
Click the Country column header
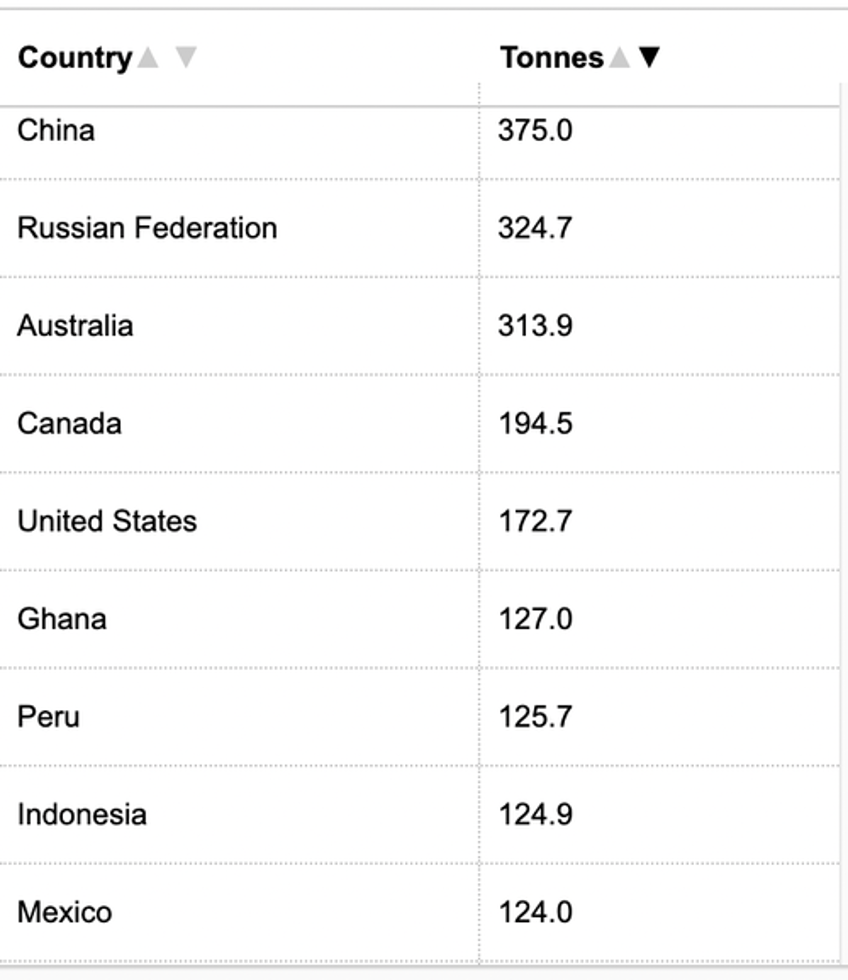click(x=75, y=58)
